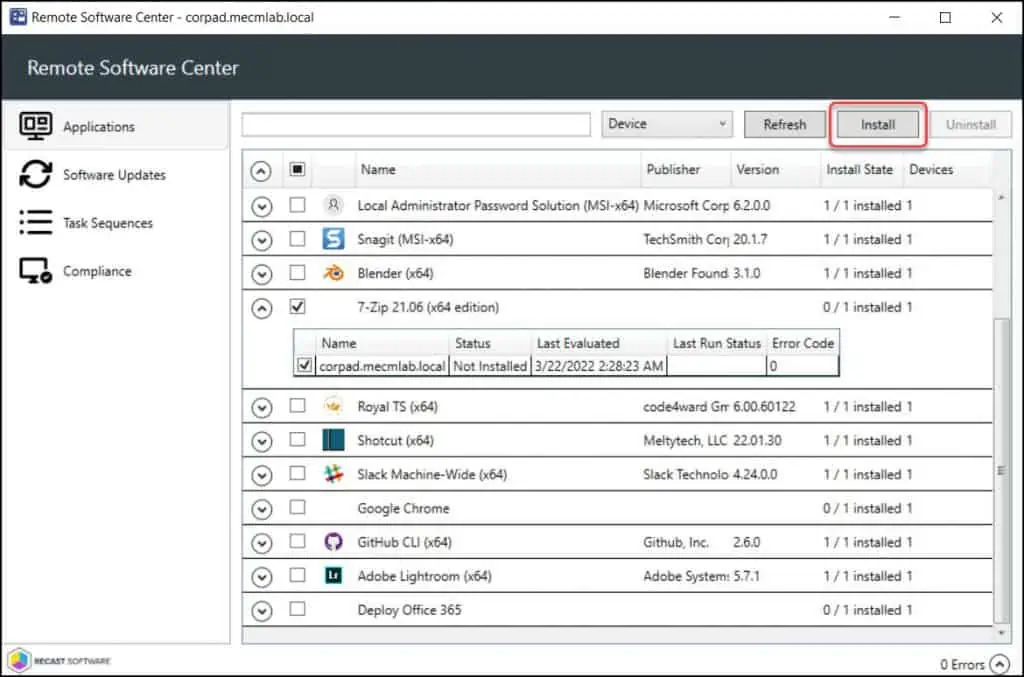Click the application list vertical scrollbar

click(x=1000, y=470)
